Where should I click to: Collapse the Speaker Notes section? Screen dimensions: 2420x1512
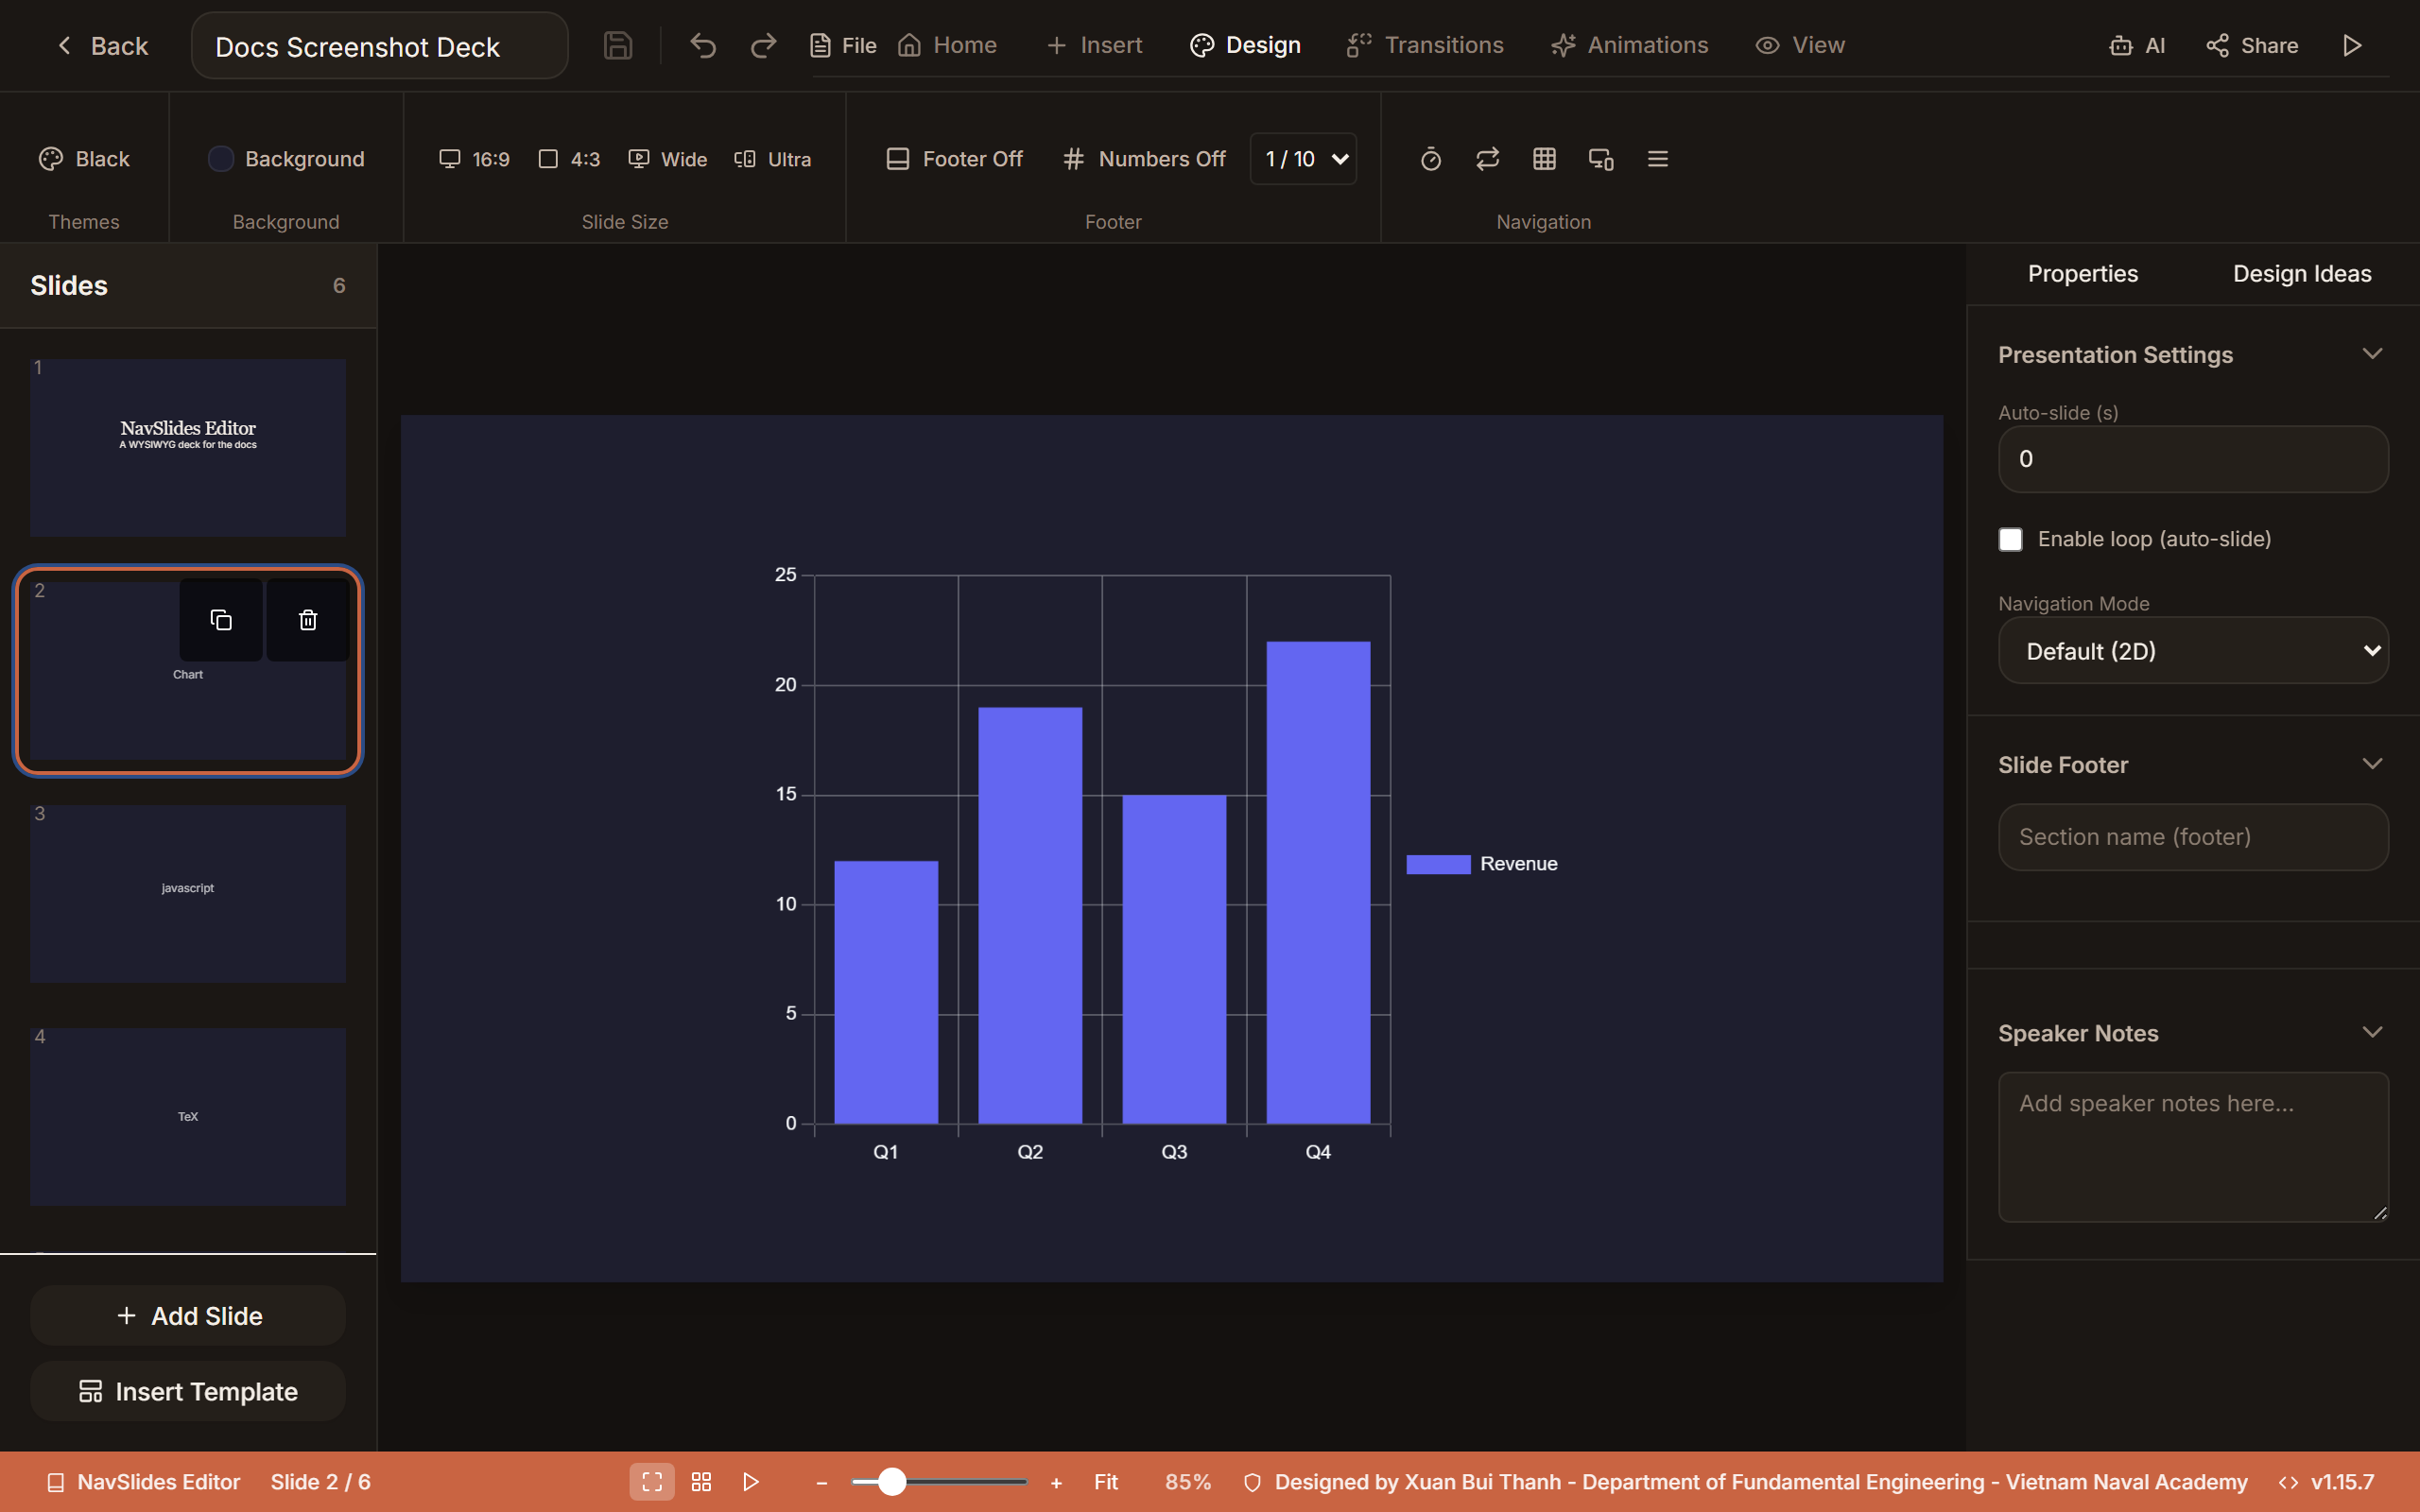click(x=2372, y=1032)
